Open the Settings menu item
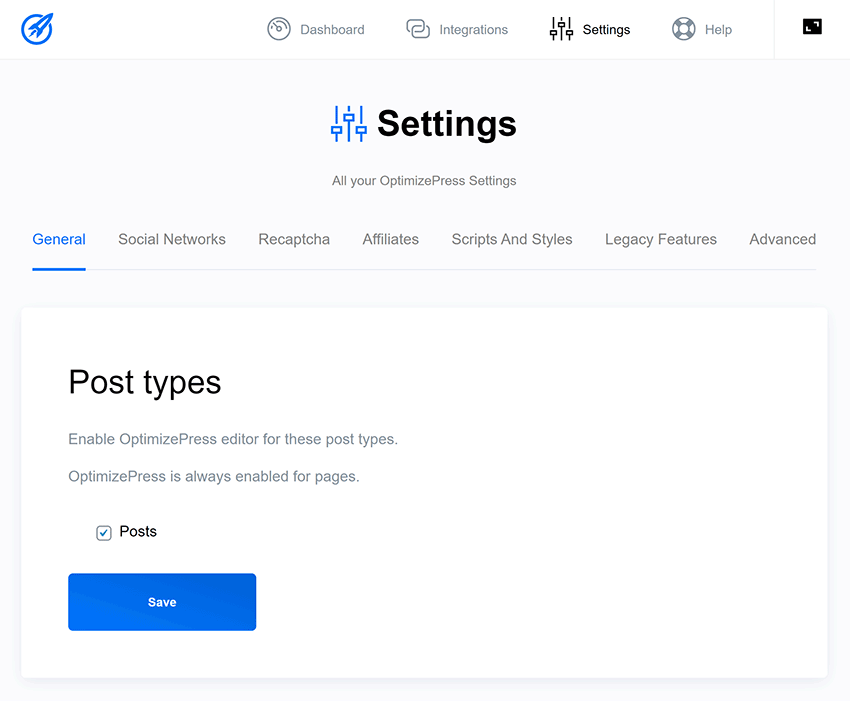The image size is (850, 703). pyautogui.click(x=590, y=29)
